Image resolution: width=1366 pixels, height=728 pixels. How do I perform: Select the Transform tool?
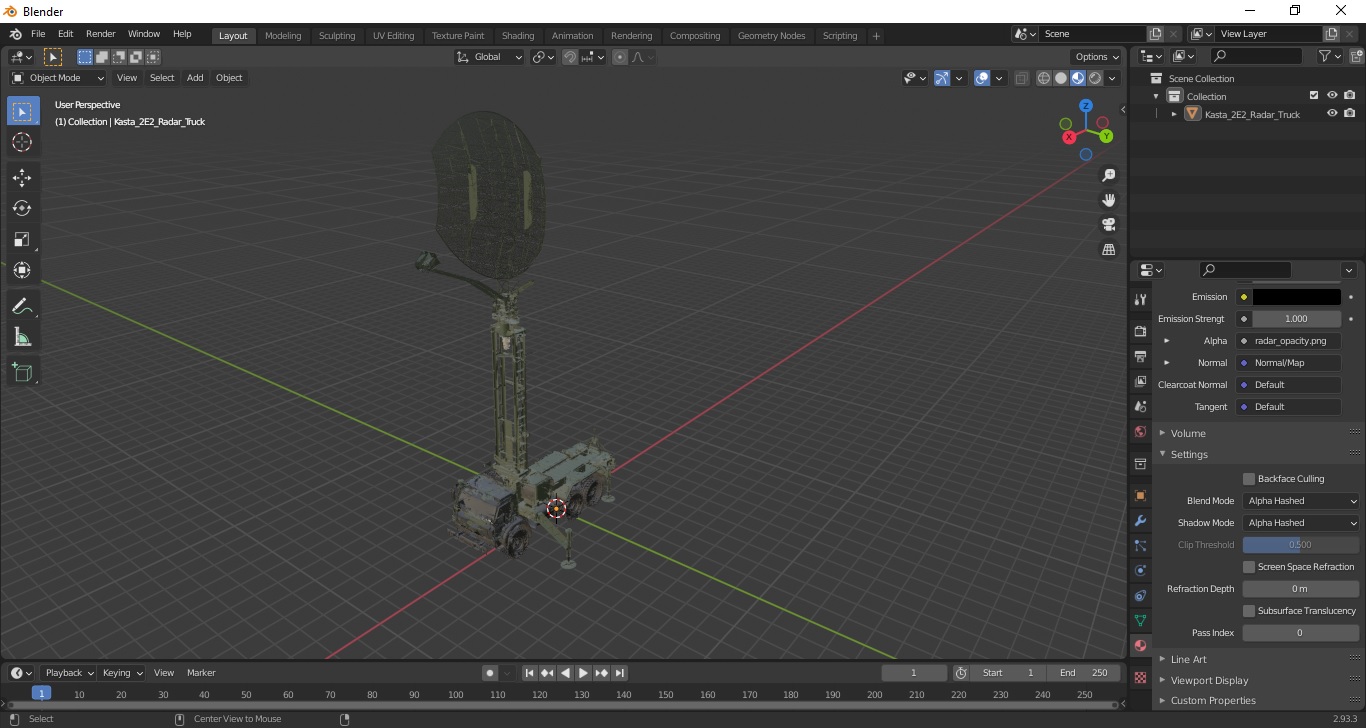(23, 270)
